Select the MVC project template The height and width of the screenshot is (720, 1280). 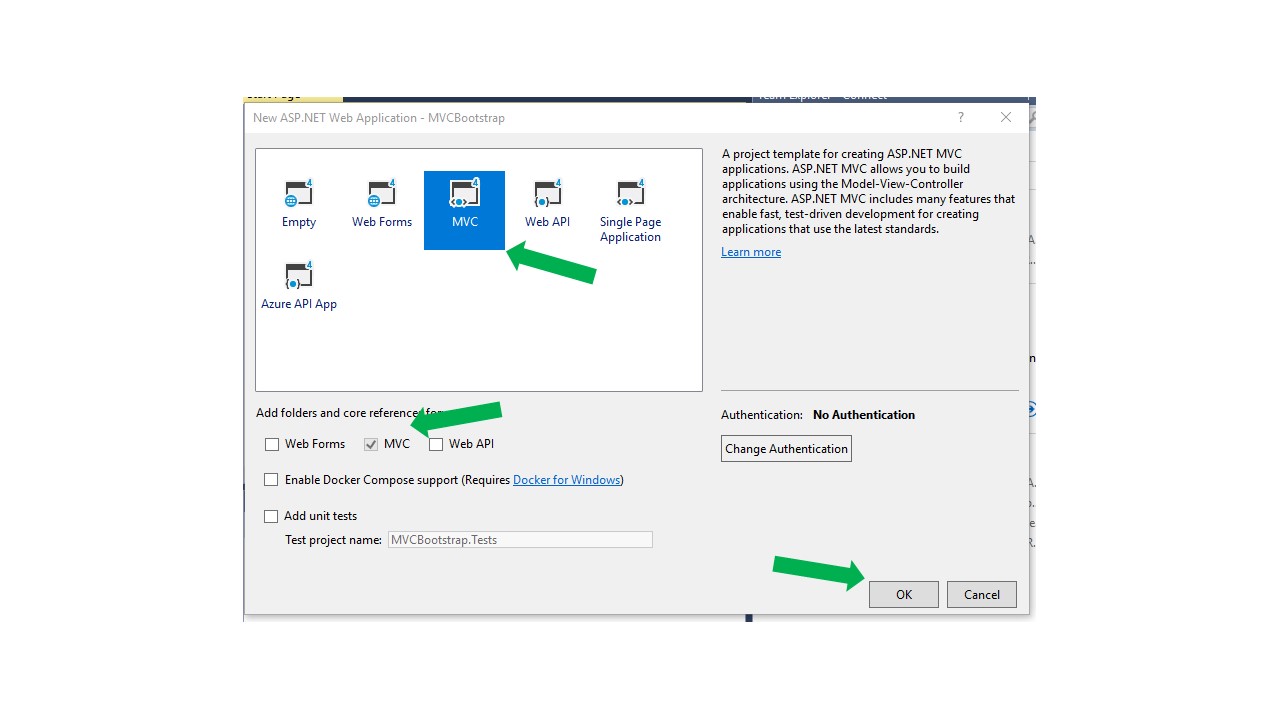tap(465, 210)
